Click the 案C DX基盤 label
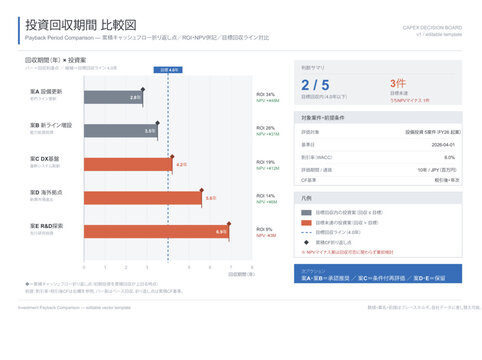This screenshot has width=482, height=360. [x=45, y=159]
